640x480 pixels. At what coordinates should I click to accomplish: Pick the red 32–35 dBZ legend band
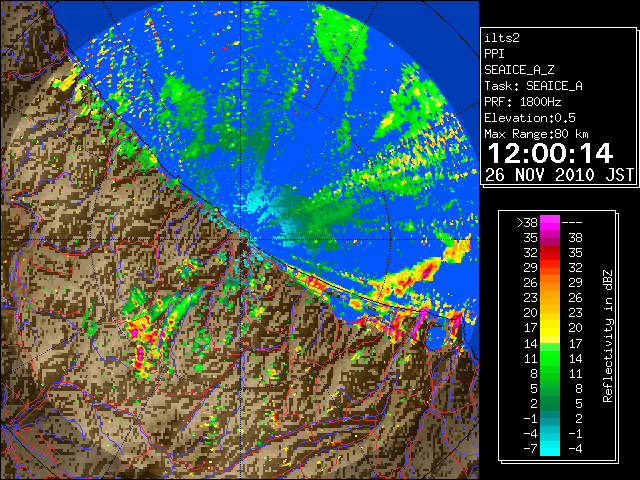[550, 253]
